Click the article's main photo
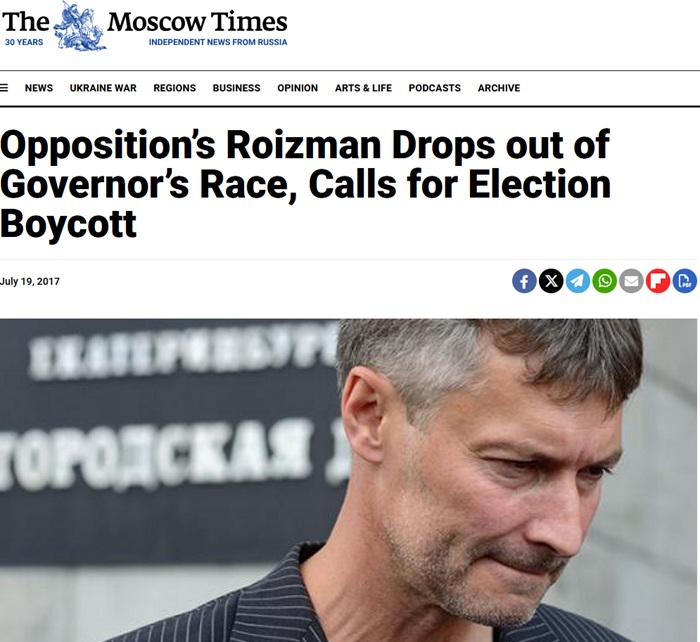Screen dimensions: 700x642 point(350,480)
